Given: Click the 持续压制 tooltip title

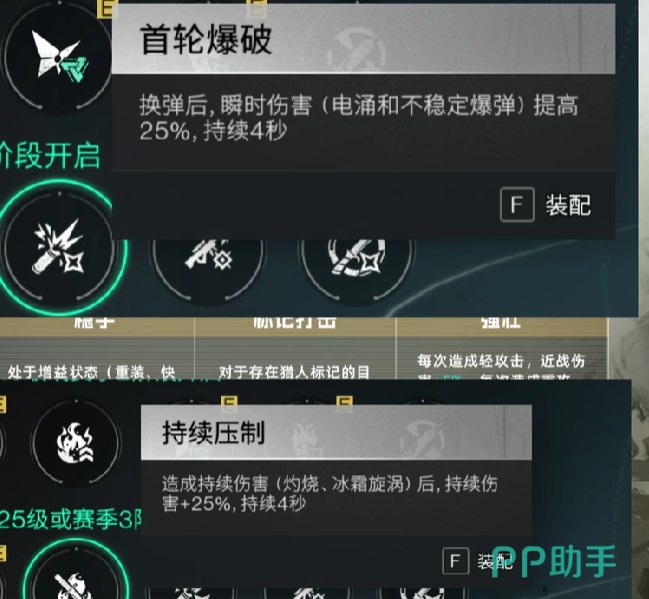Looking at the screenshot, I should coord(214,433).
